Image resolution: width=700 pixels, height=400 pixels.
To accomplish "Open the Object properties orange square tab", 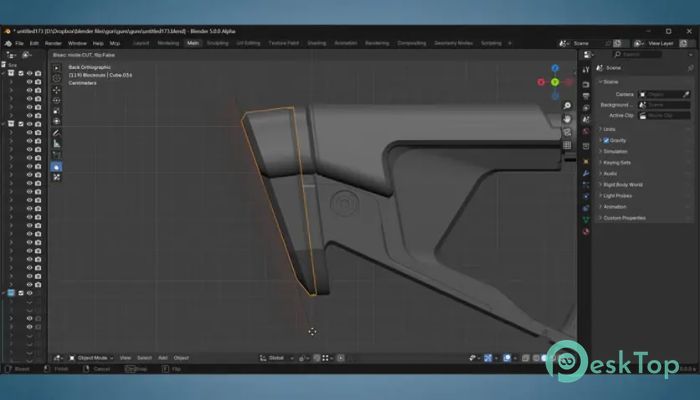I will (586, 161).
